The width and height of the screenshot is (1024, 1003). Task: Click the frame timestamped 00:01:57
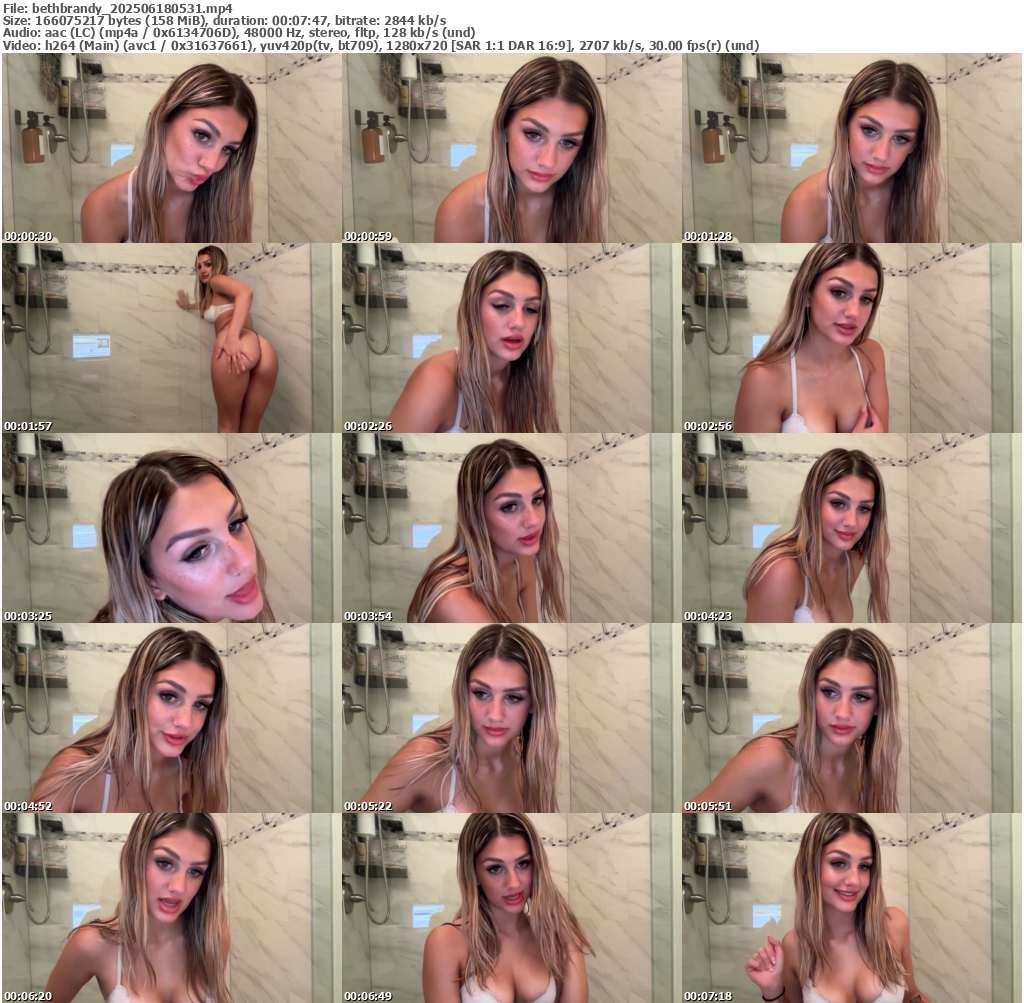172,338
